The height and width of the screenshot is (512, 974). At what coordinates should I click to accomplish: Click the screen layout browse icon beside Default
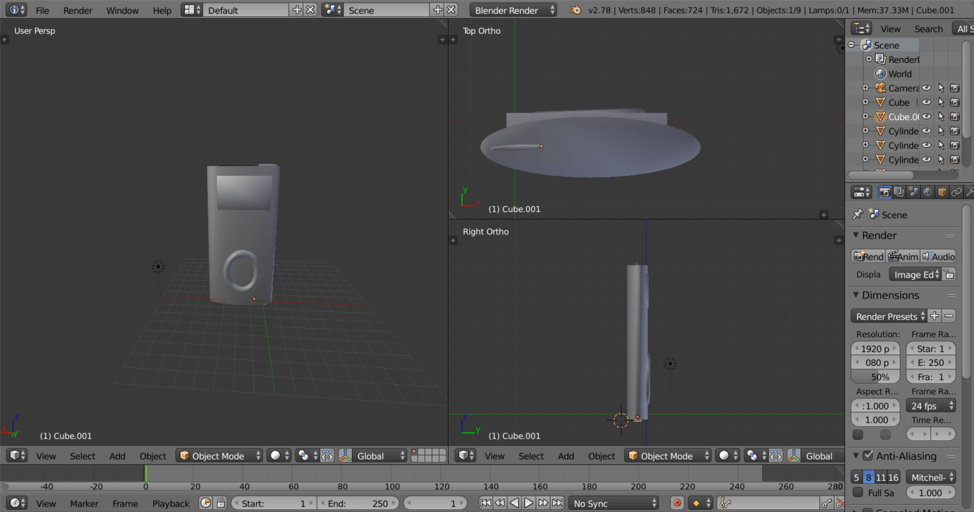click(x=192, y=10)
